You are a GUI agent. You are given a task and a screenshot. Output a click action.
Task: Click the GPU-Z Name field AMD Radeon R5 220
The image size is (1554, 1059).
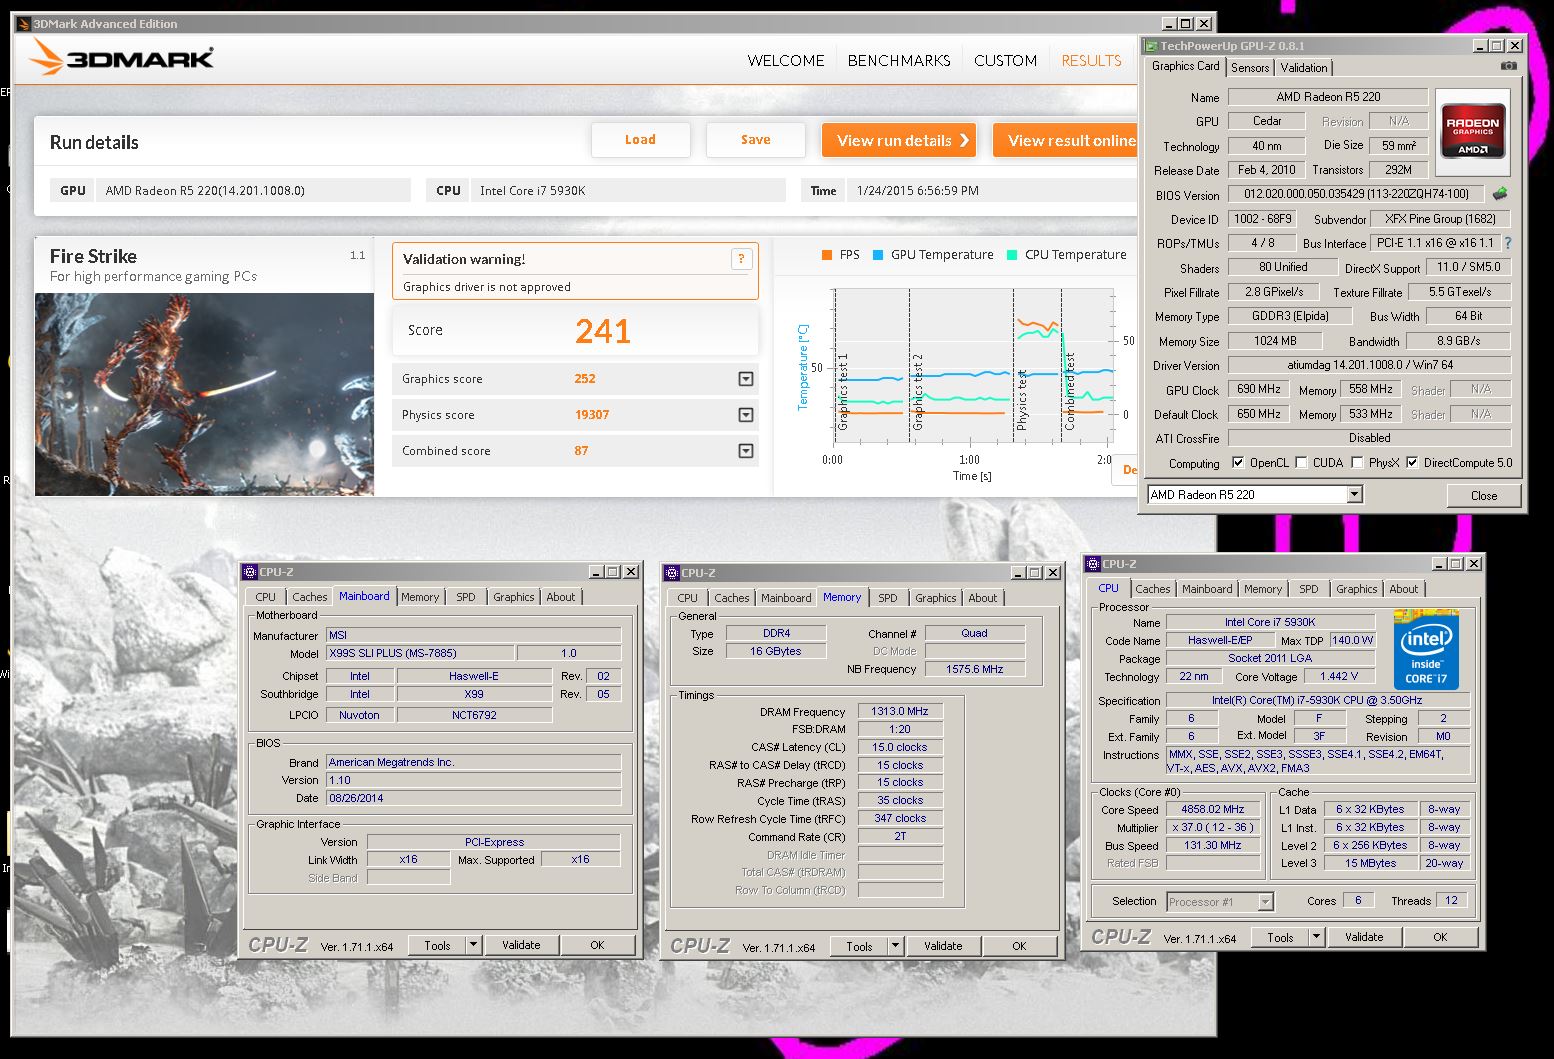1328,97
